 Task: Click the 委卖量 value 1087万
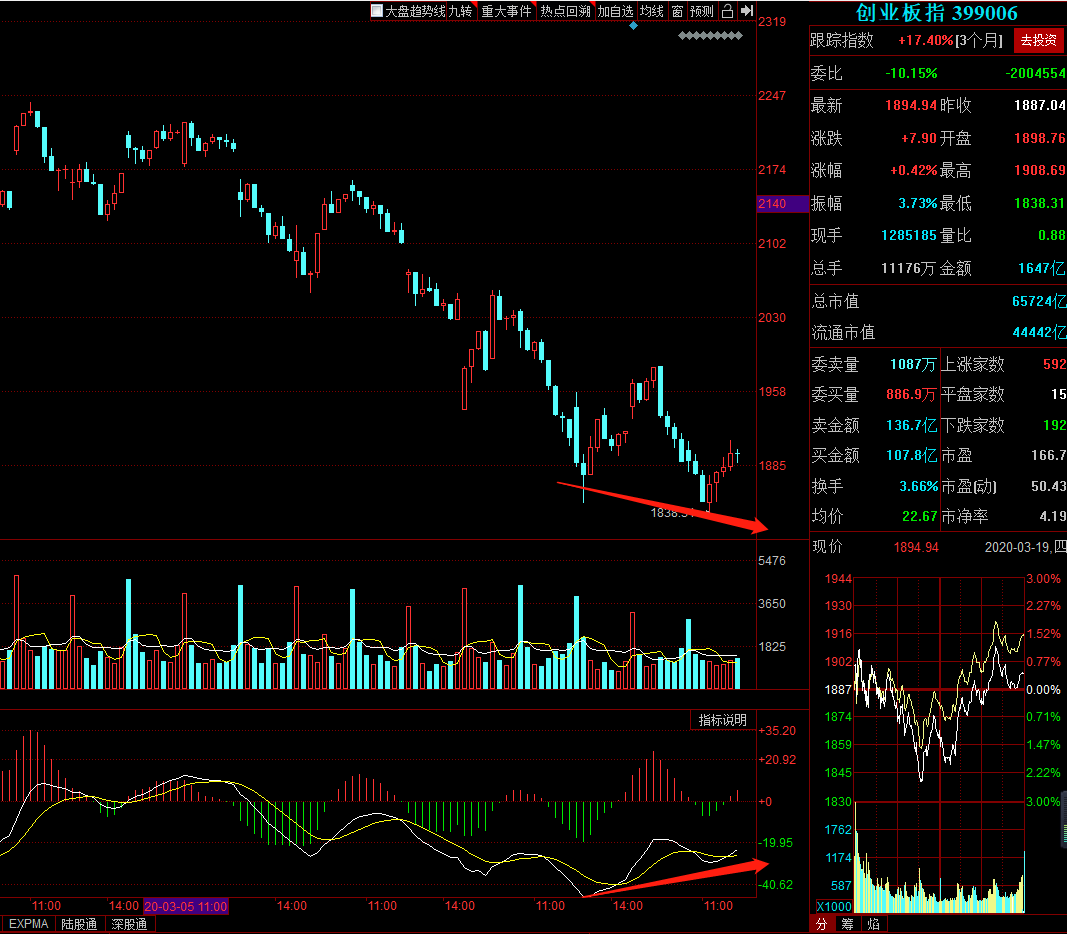click(x=913, y=364)
